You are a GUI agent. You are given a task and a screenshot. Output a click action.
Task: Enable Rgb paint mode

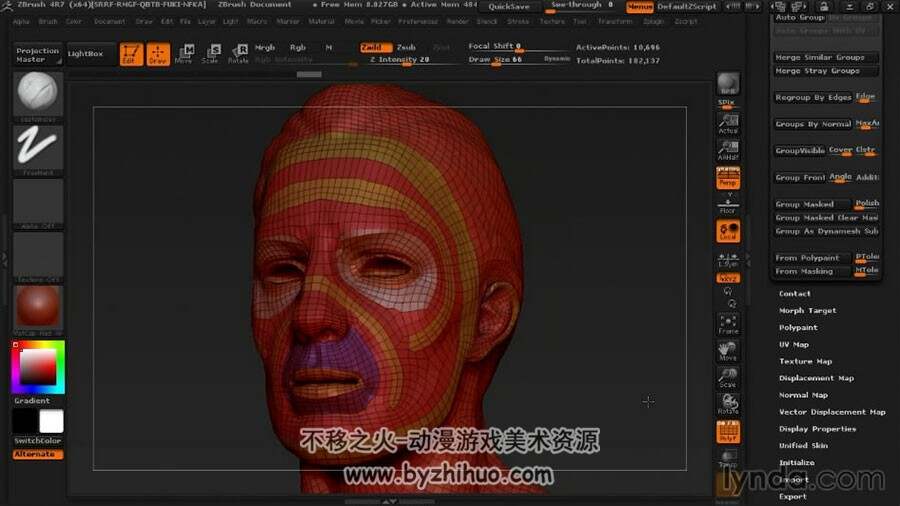297,48
